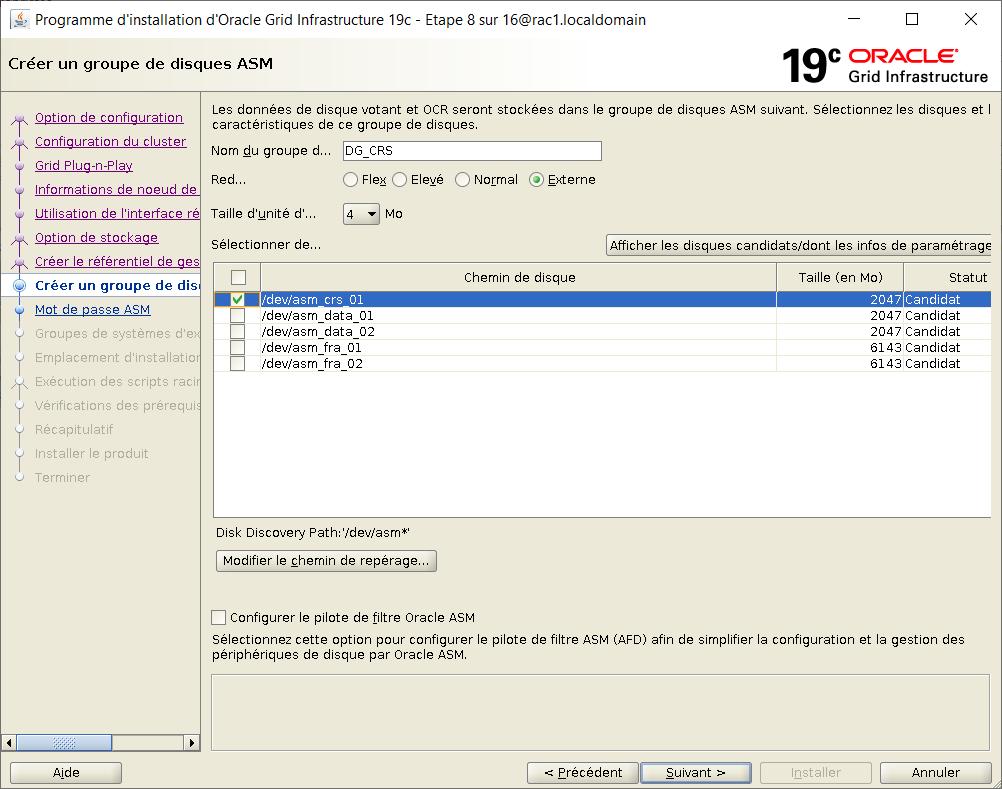Open Option de stockage step

click(96, 238)
